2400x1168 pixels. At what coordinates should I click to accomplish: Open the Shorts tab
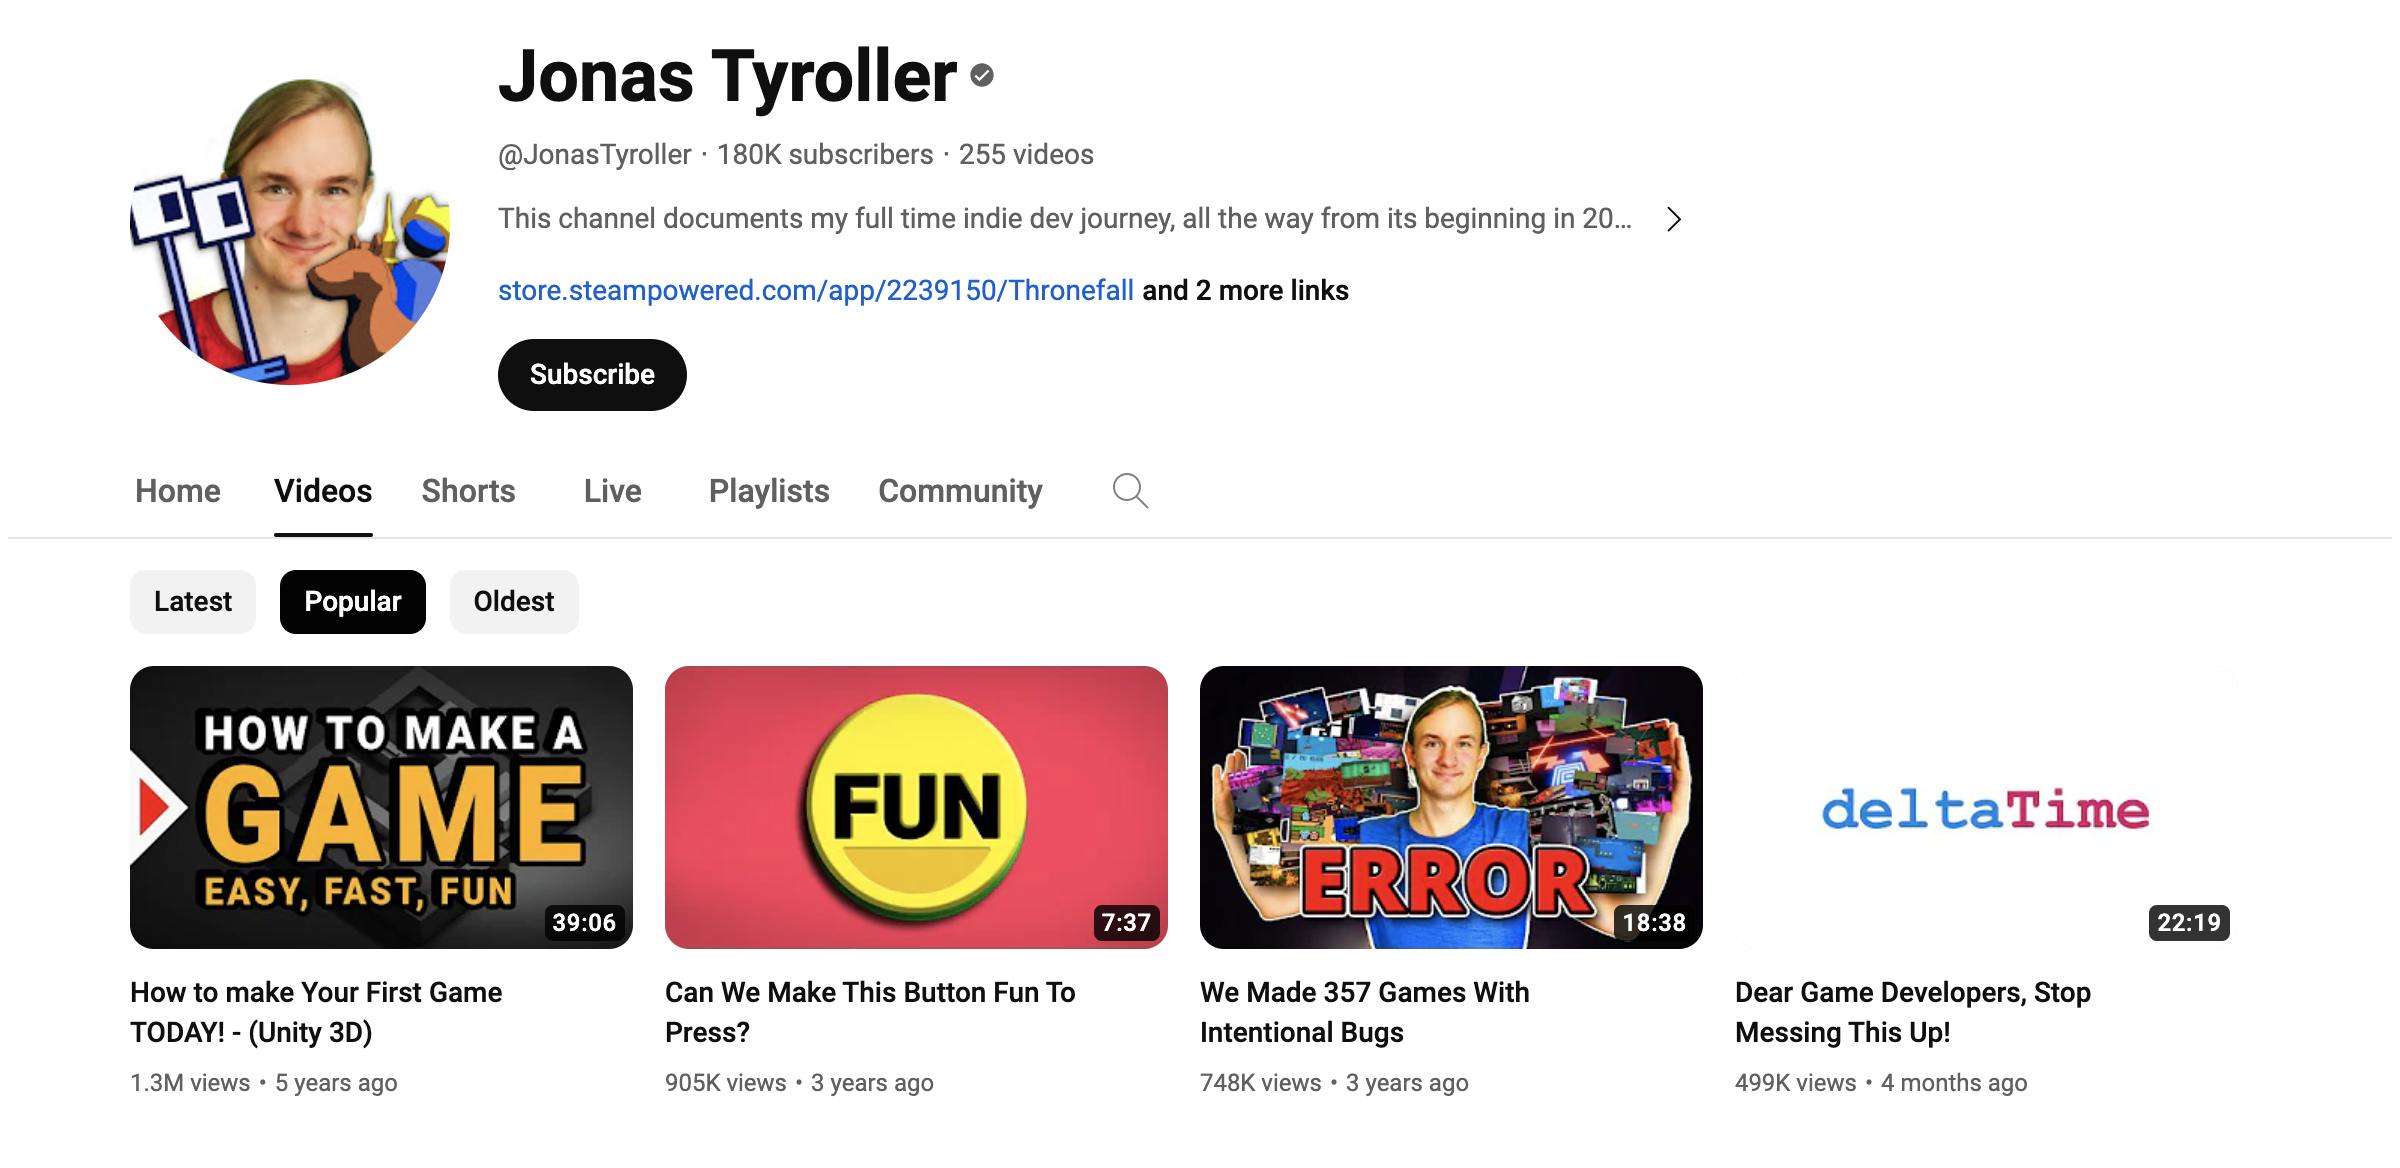point(468,491)
